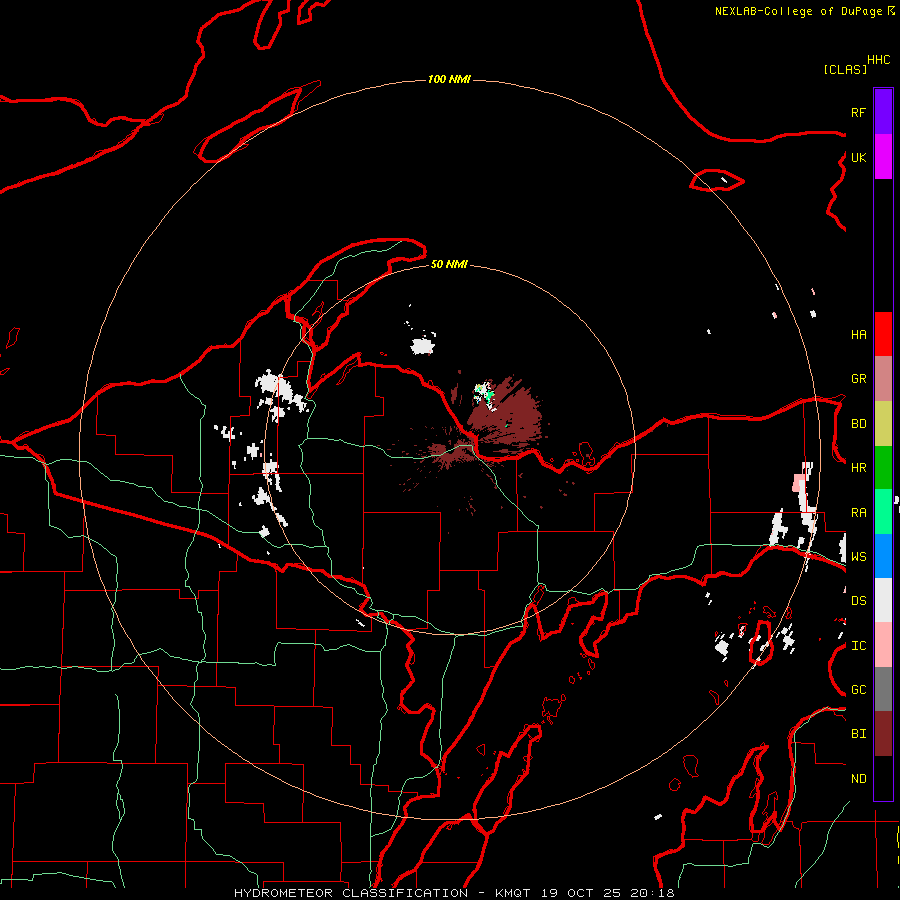Click the red HA legend swatch
The width and height of the screenshot is (900, 900).
pos(883,334)
